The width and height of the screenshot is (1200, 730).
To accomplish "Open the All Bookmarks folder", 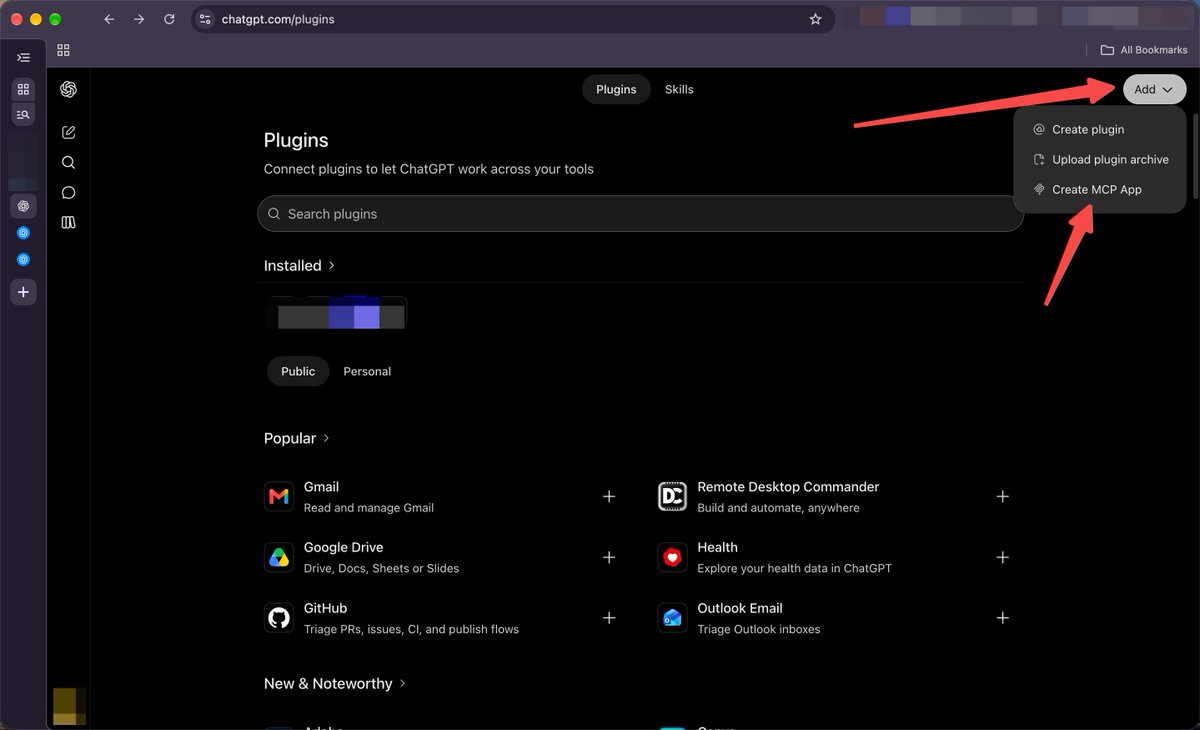I will (x=1144, y=50).
